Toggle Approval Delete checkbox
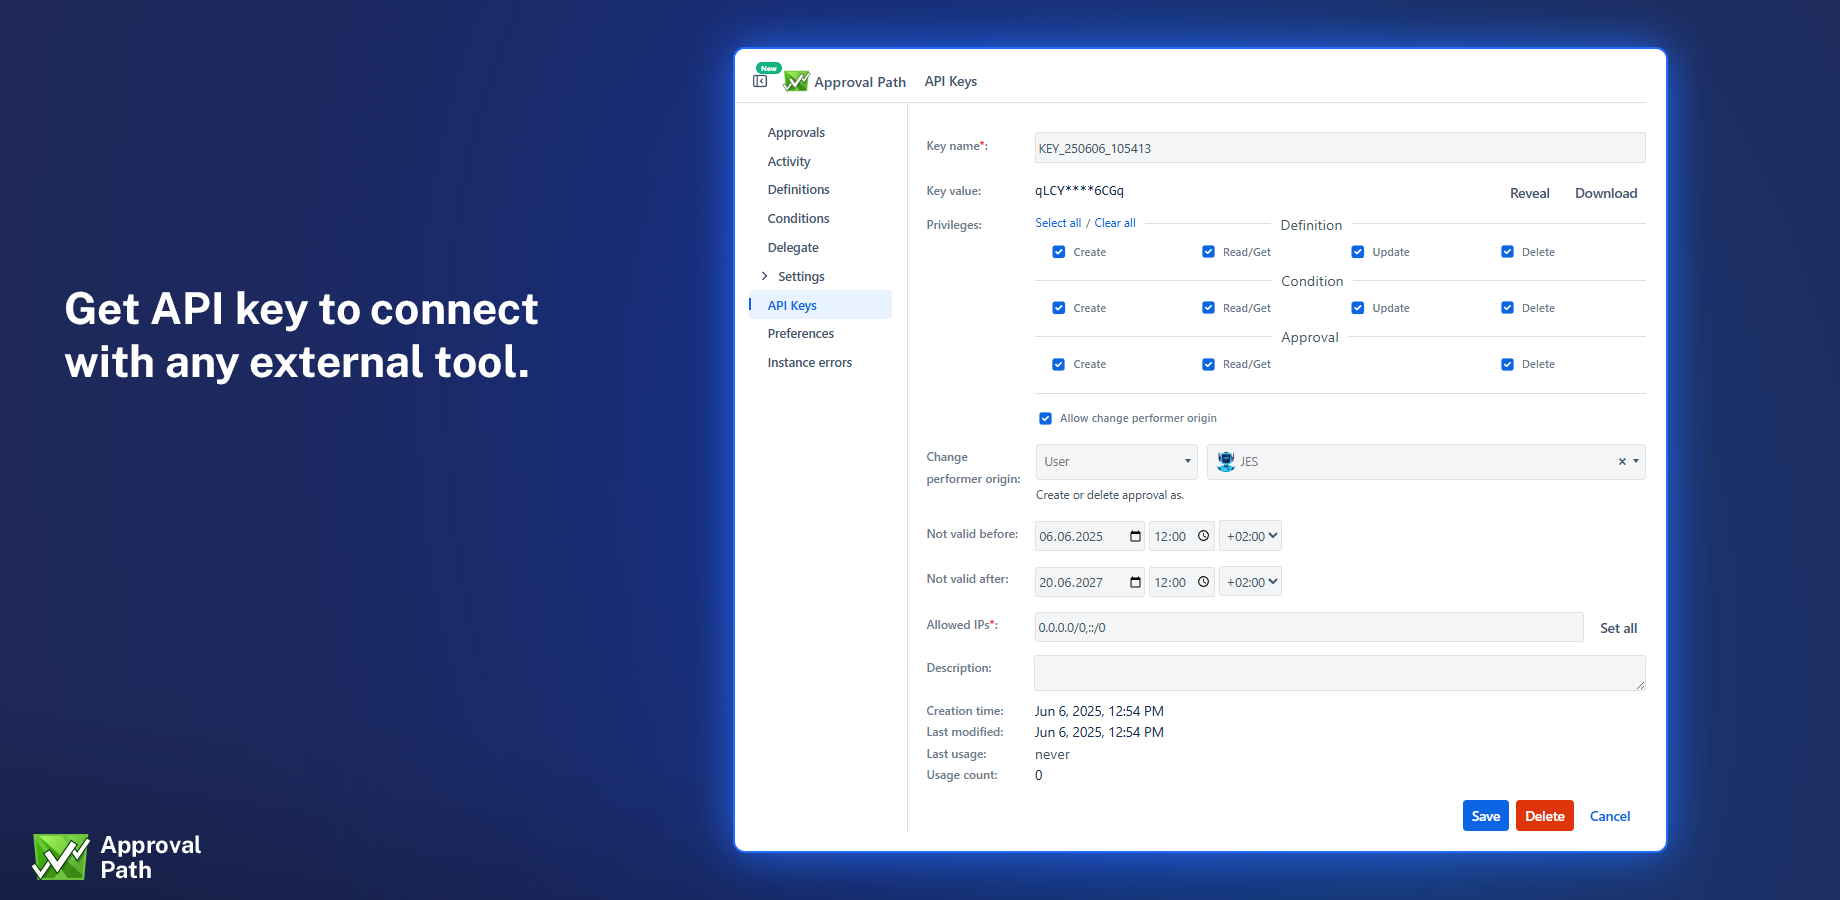The width and height of the screenshot is (1840, 900). pos(1507,364)
